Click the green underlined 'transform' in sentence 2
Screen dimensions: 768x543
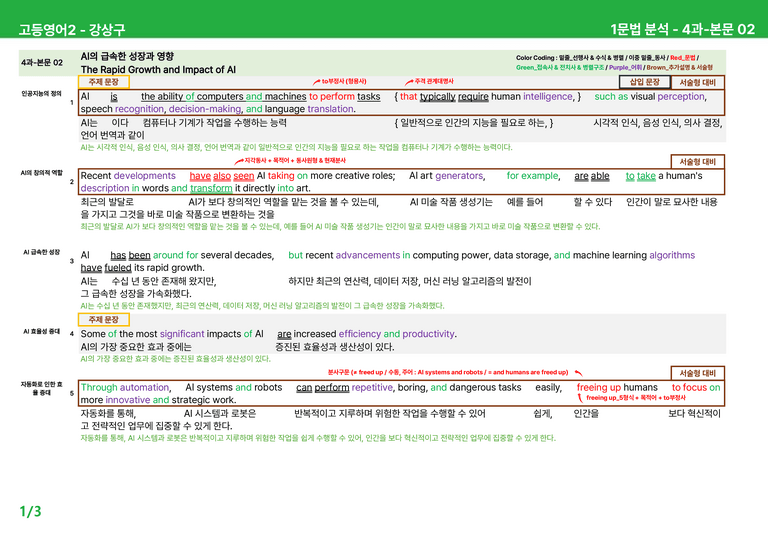coord(211,188)
